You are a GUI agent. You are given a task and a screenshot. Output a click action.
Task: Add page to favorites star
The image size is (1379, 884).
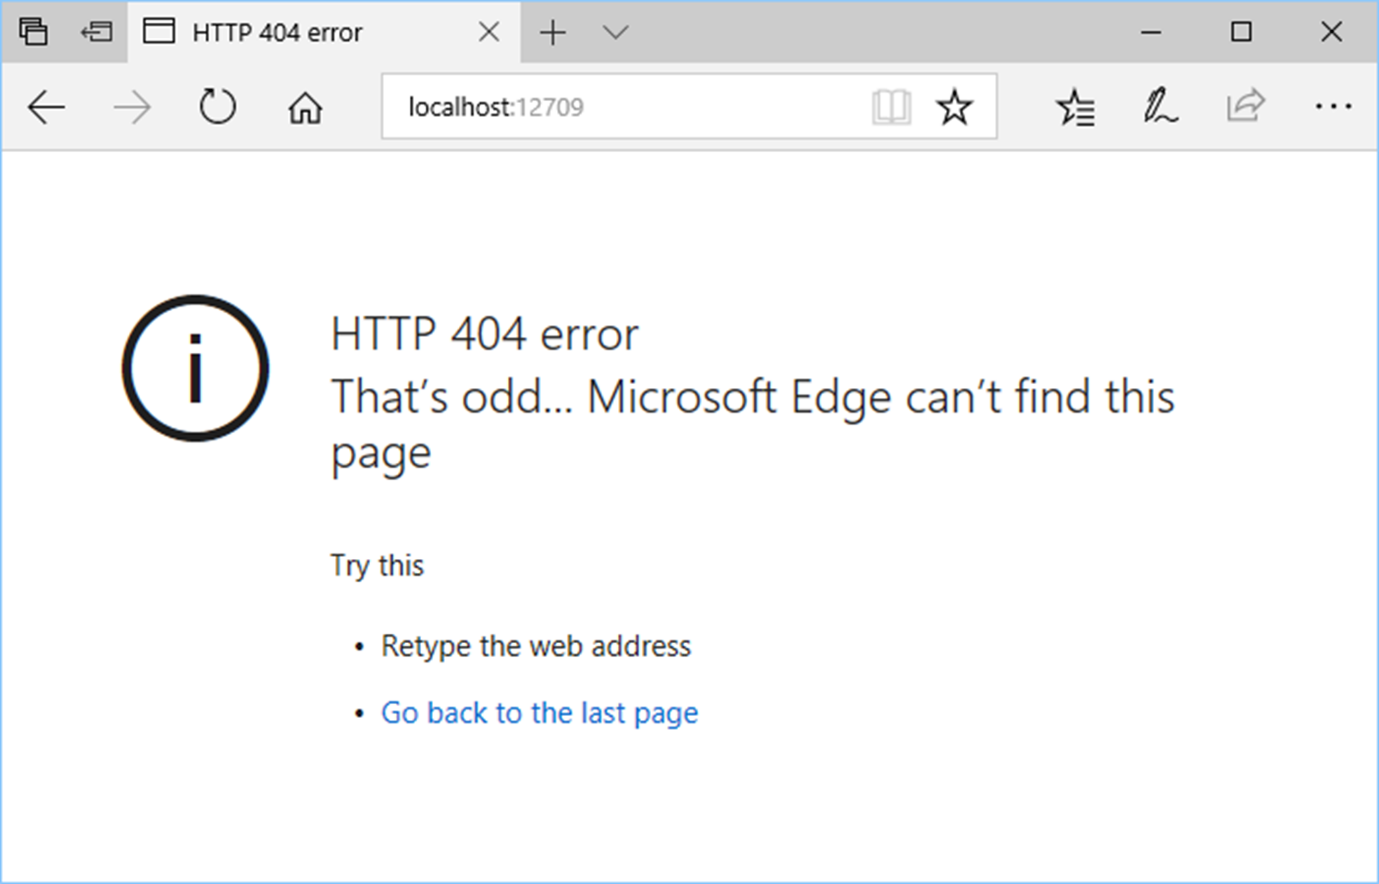pos(954,106)
